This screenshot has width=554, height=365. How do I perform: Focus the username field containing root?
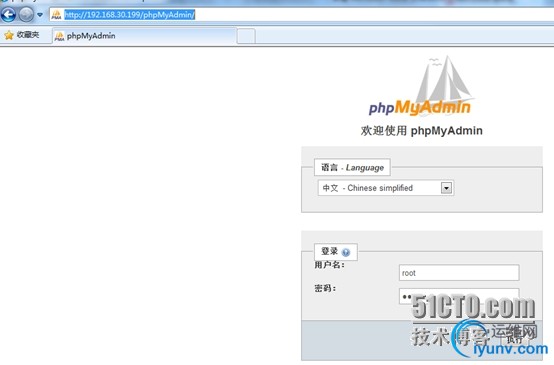pyautogui.click(x=459, y=273)
